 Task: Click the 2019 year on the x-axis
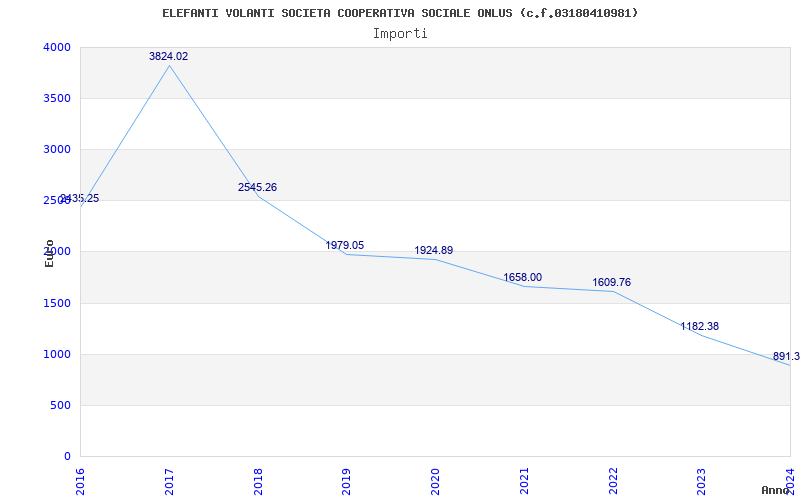346,481
